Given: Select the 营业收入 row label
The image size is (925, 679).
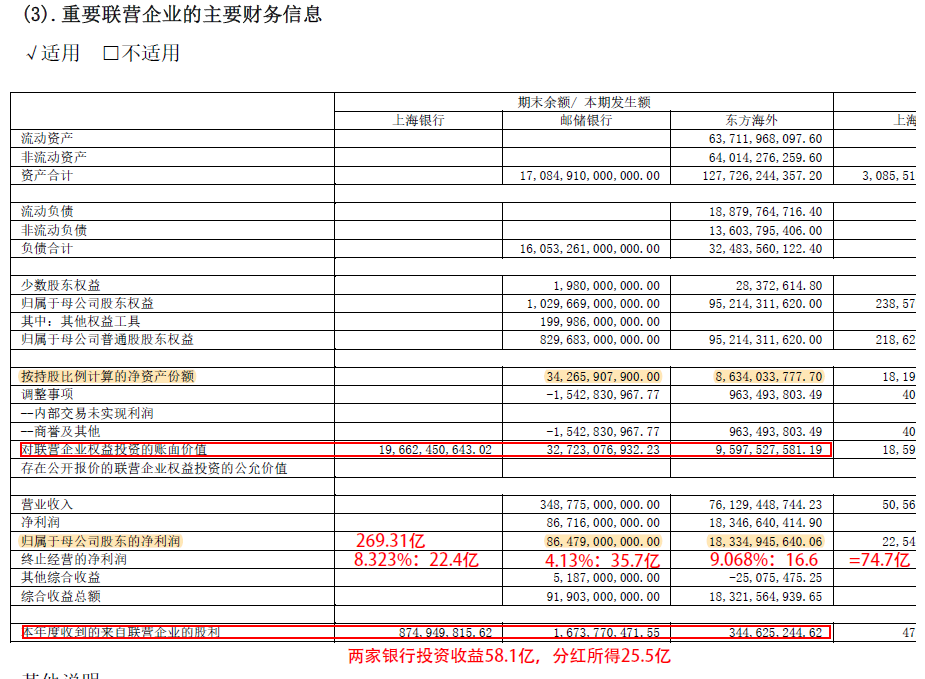Looking at the screenshot, I should [47, 504].
